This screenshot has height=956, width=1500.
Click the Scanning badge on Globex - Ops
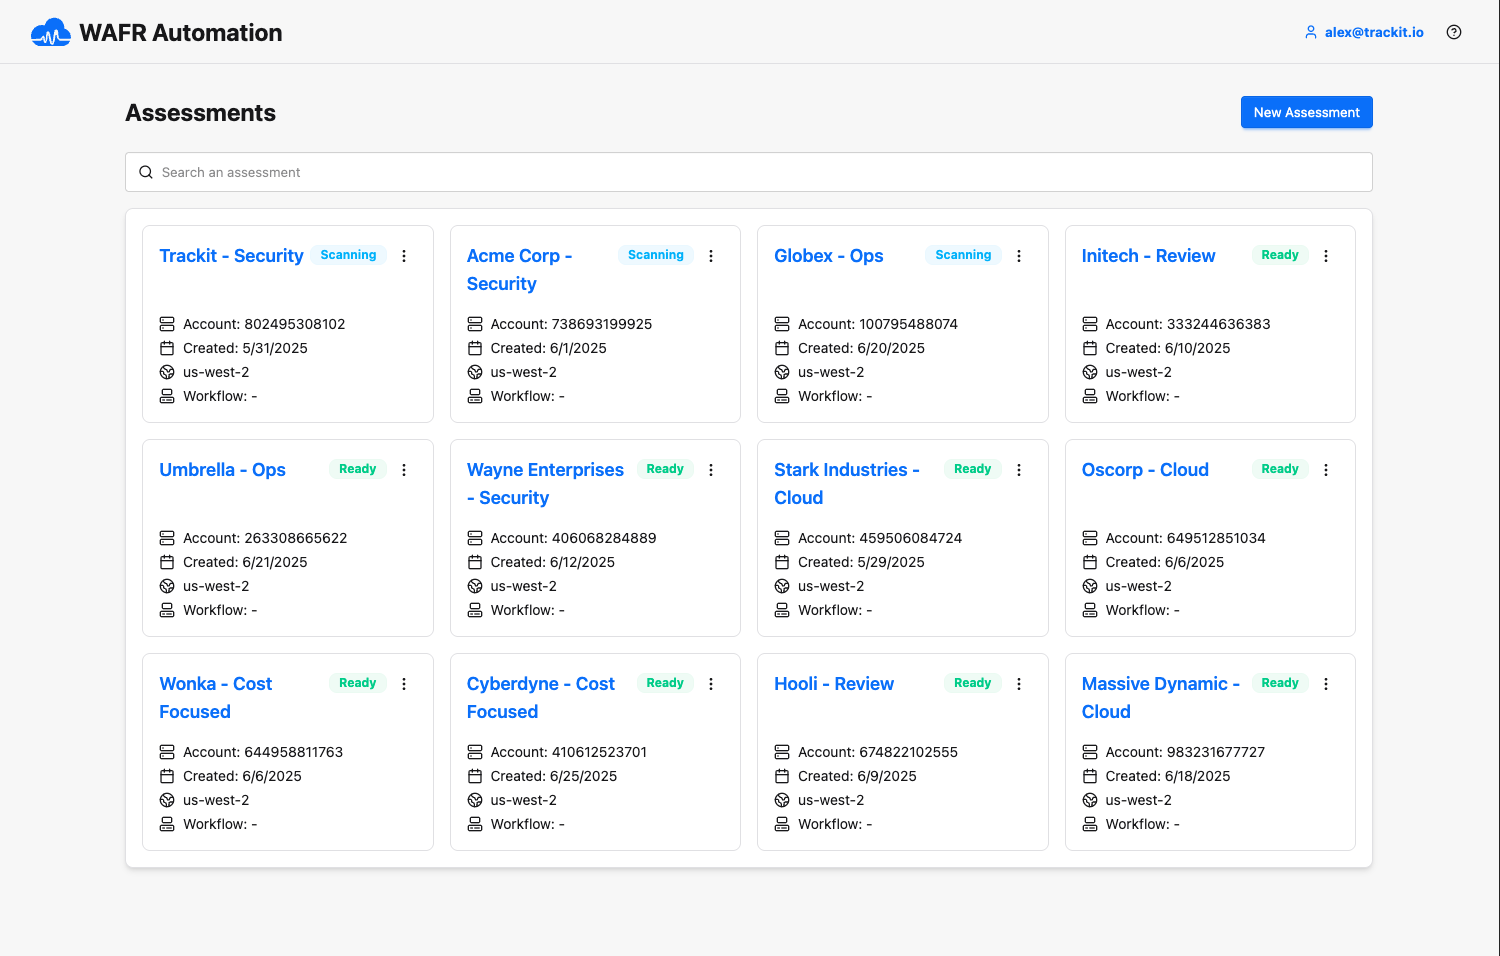click(963, 255)
